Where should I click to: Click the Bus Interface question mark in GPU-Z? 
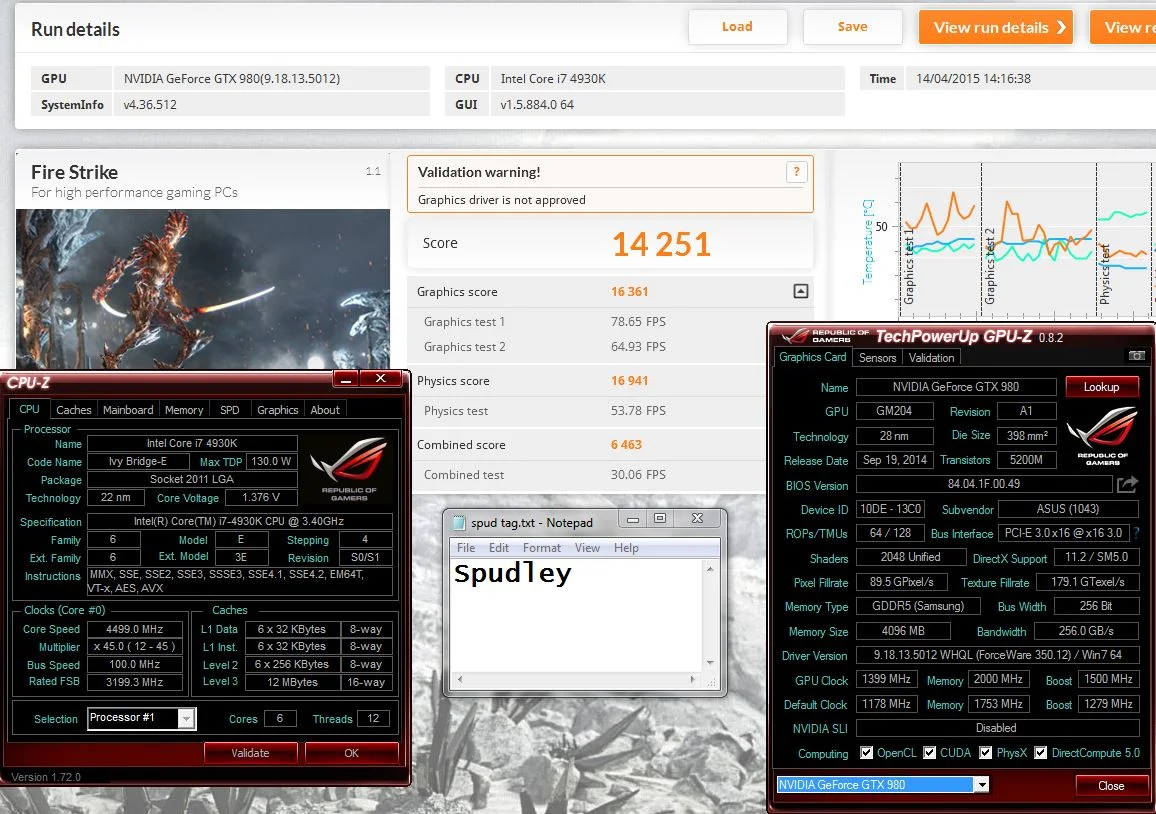click(x=1136, y=532)
